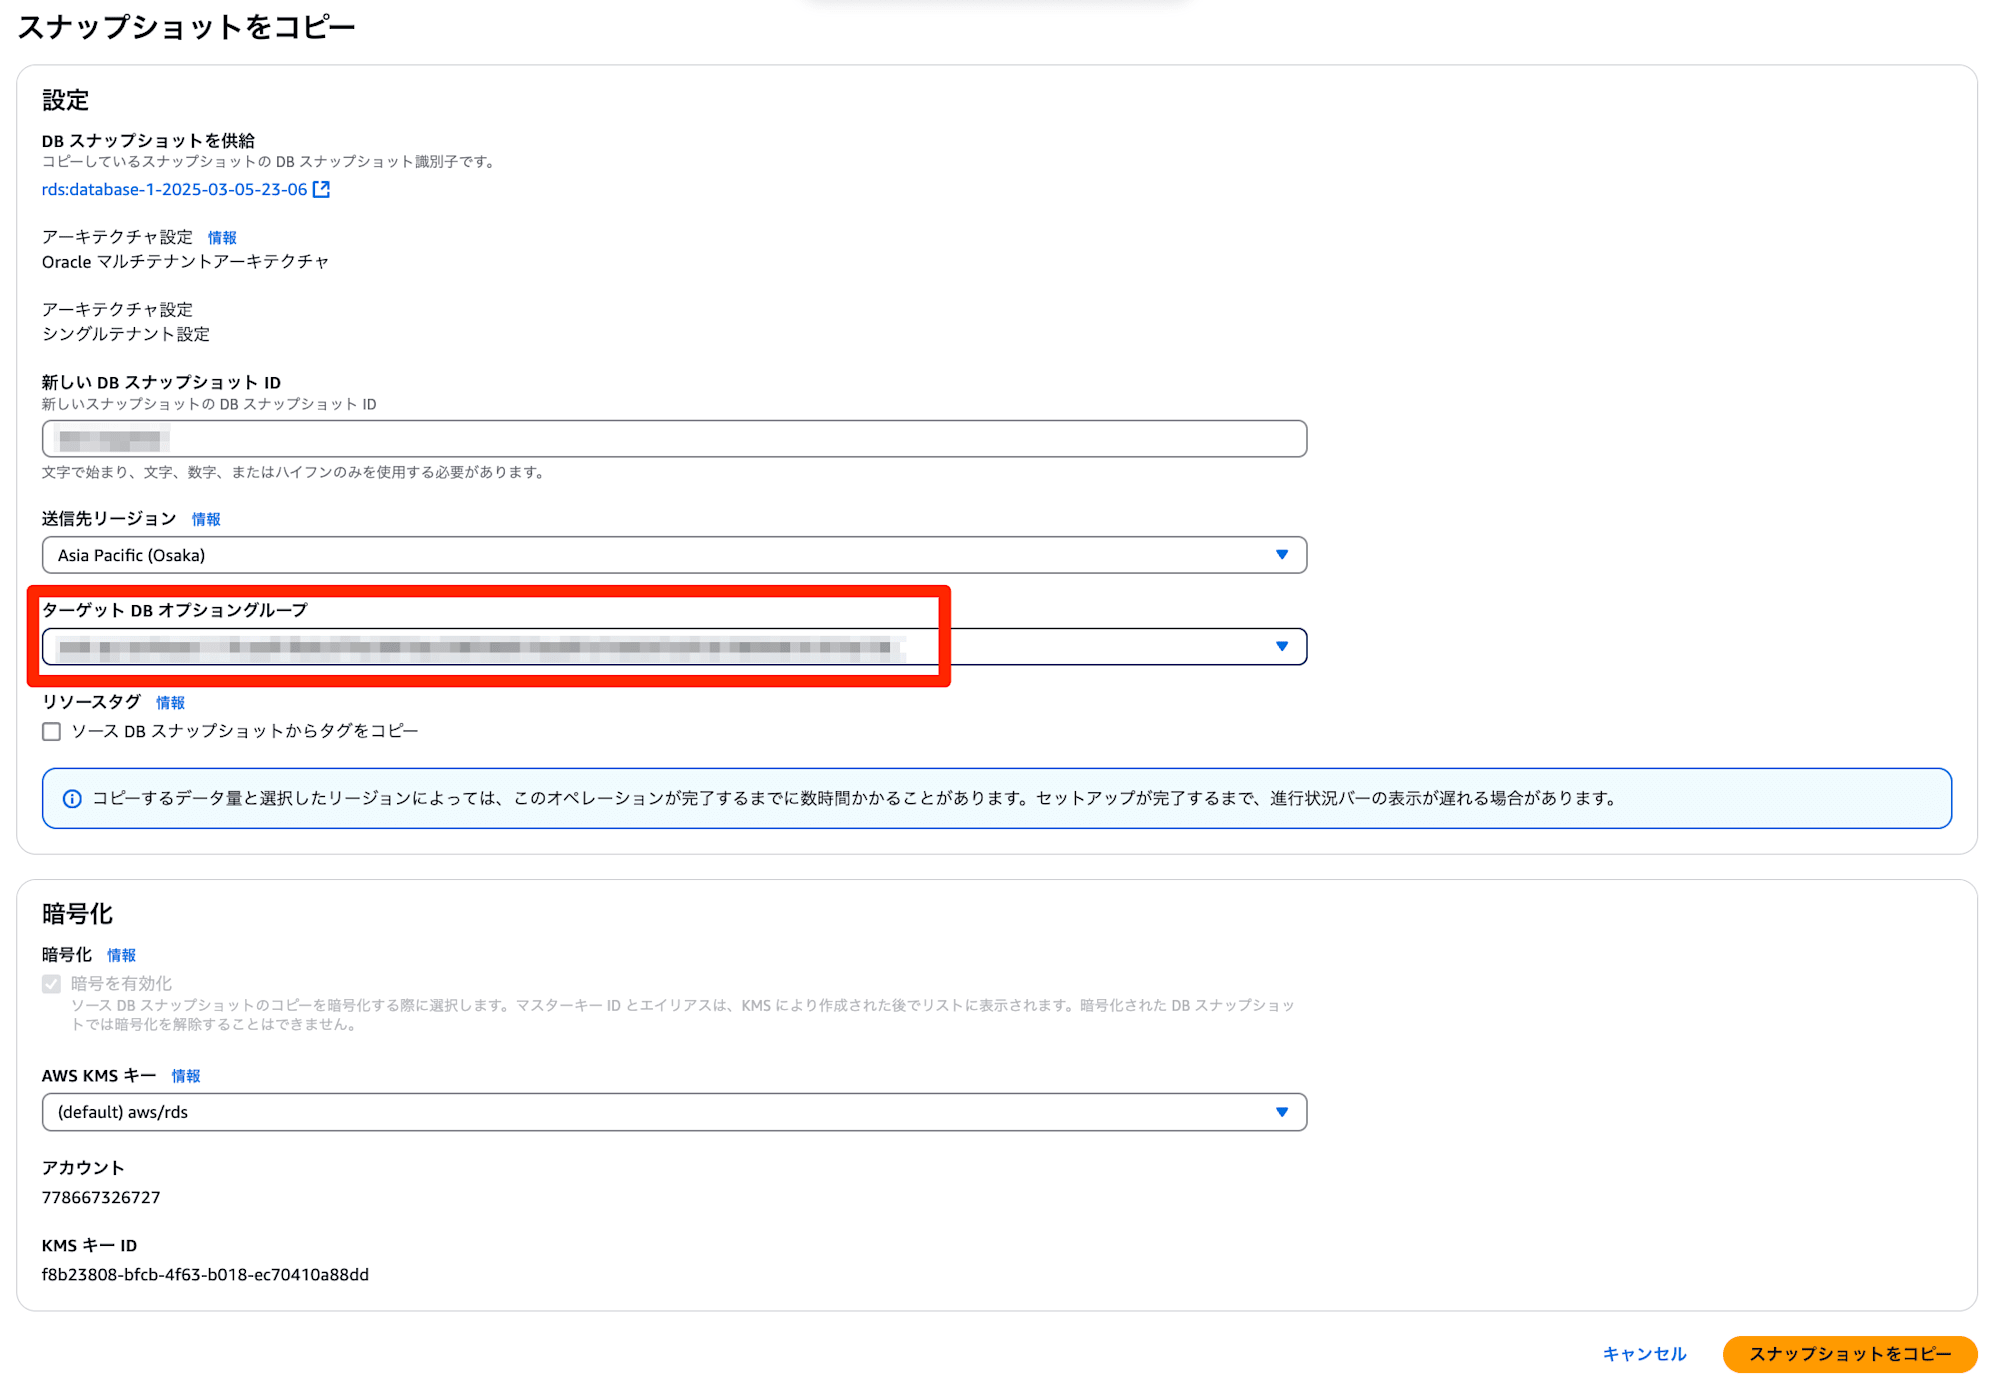Click the account number 778667326727

(101, 1198)
